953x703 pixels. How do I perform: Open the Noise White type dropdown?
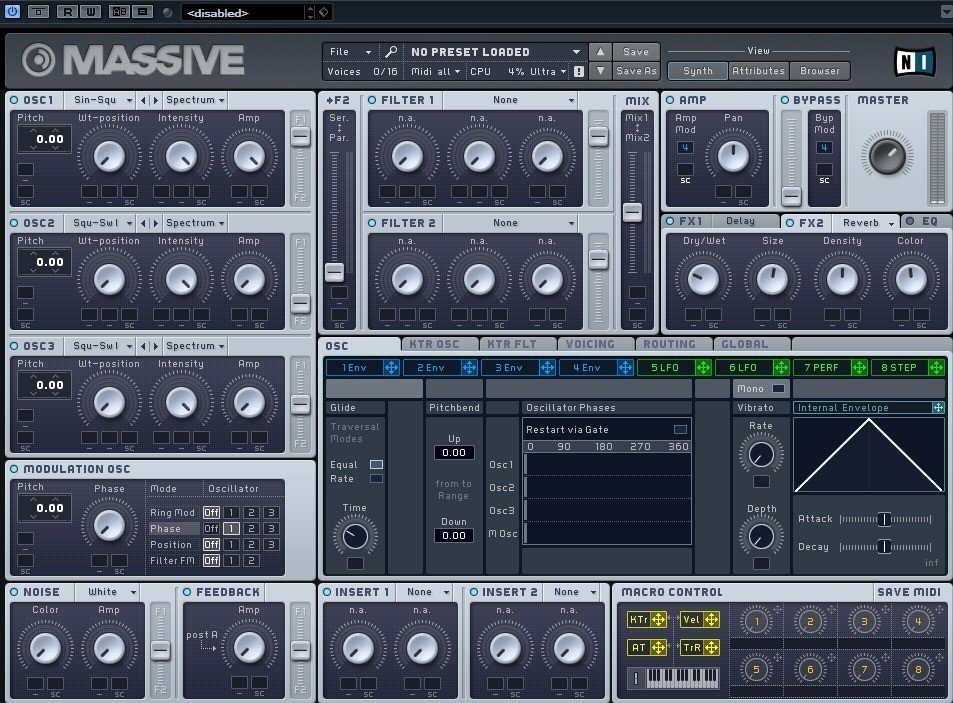[108, 592]
